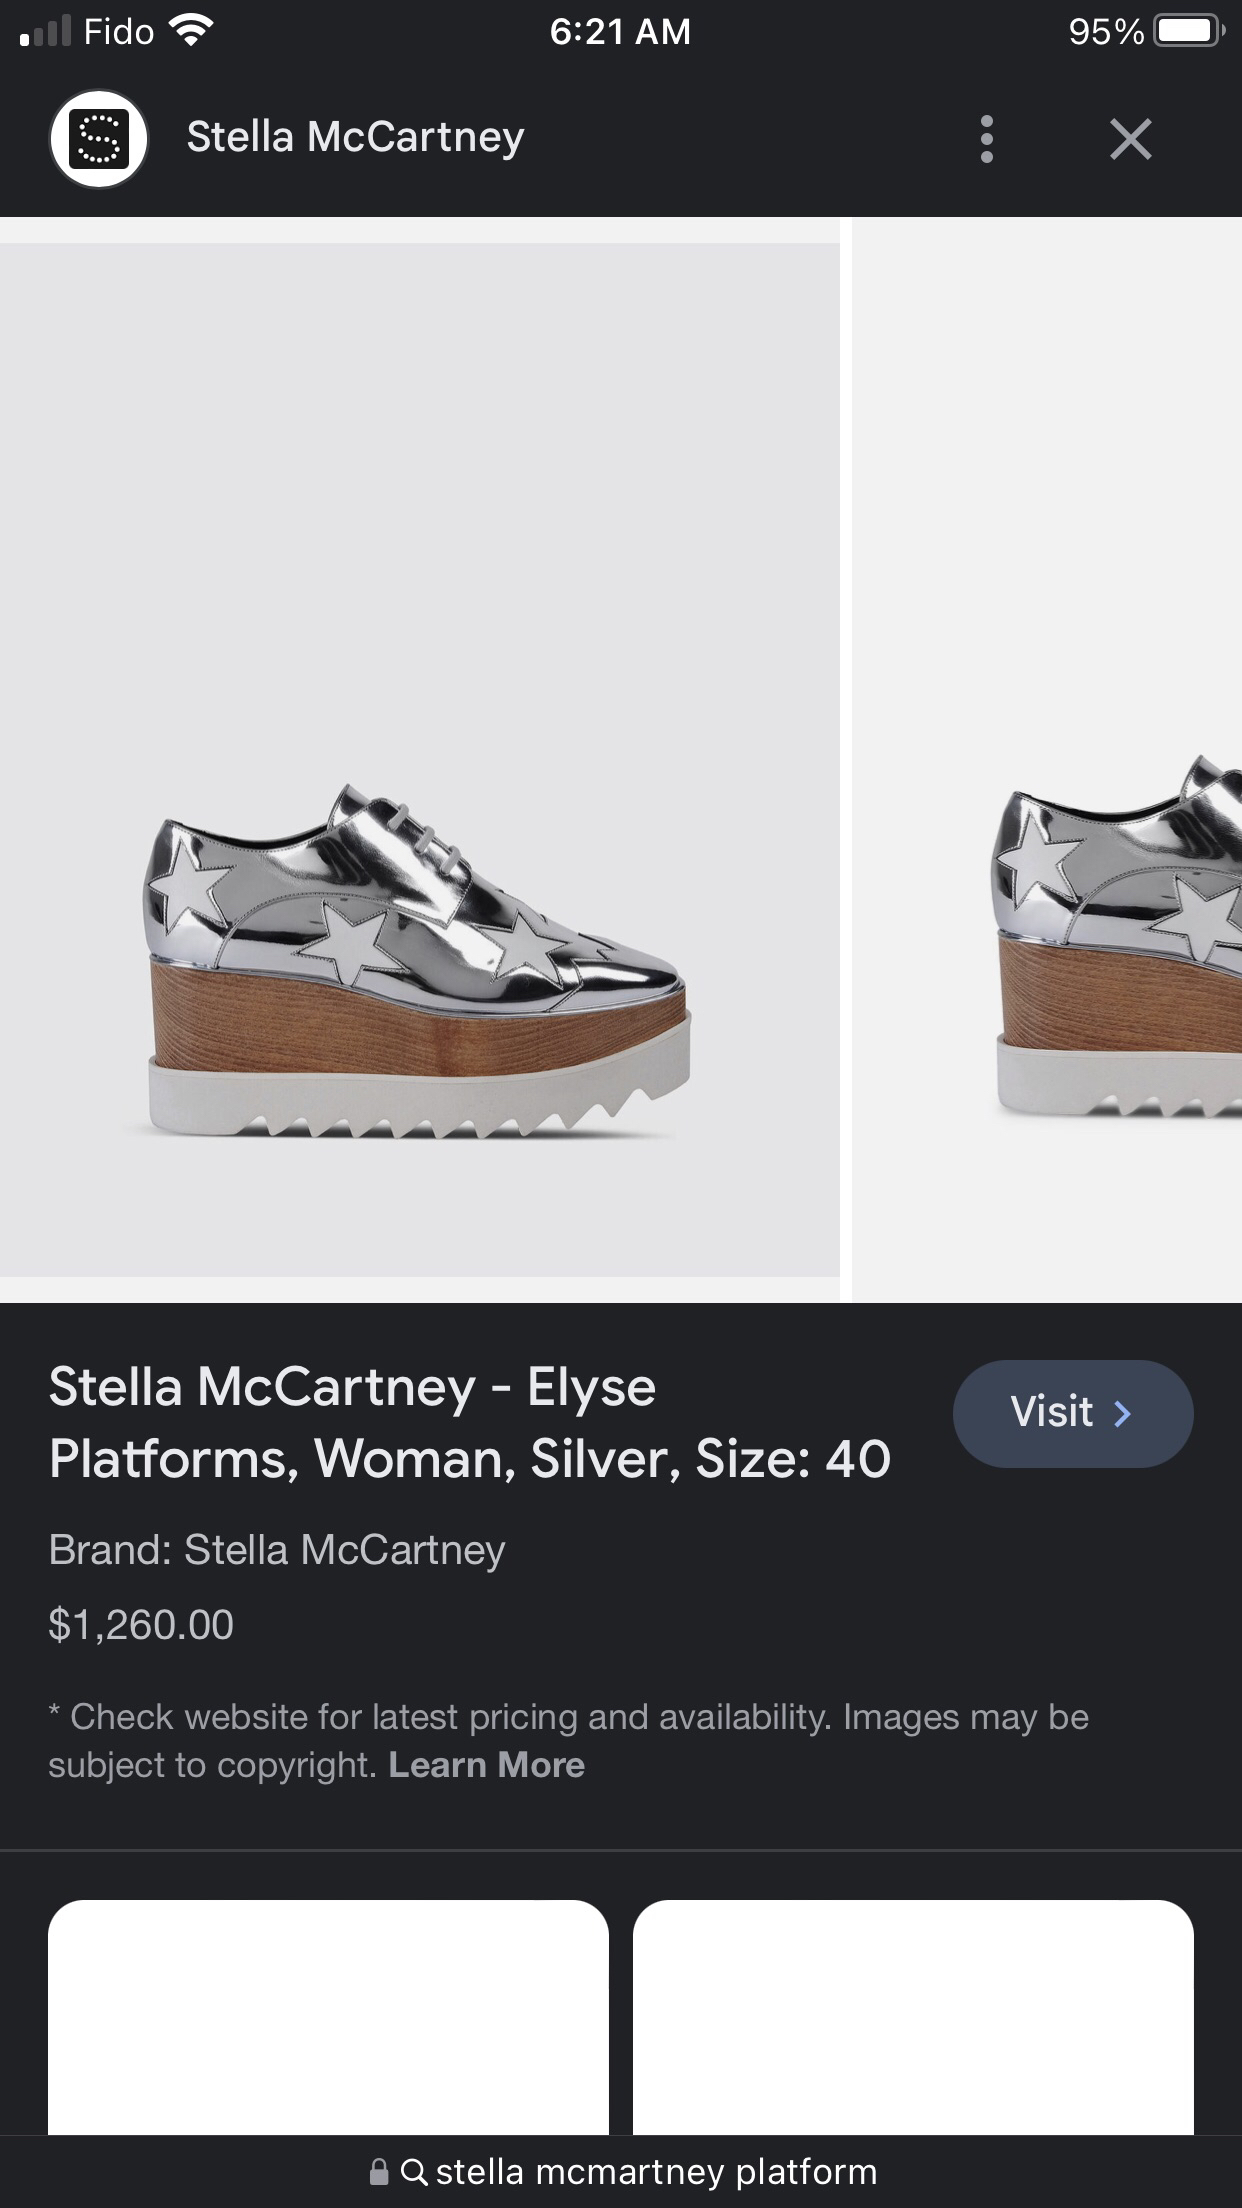1242x2208 pixels.
Task: Open the three-dot overflow menu
Action: (x=986, y=140)
